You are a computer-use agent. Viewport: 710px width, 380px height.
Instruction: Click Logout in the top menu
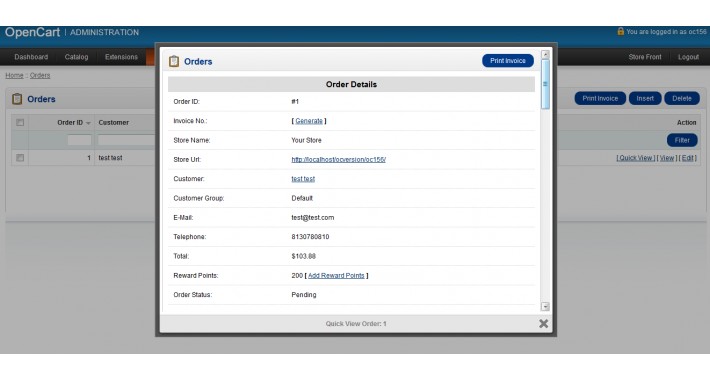tap(688, 57)
